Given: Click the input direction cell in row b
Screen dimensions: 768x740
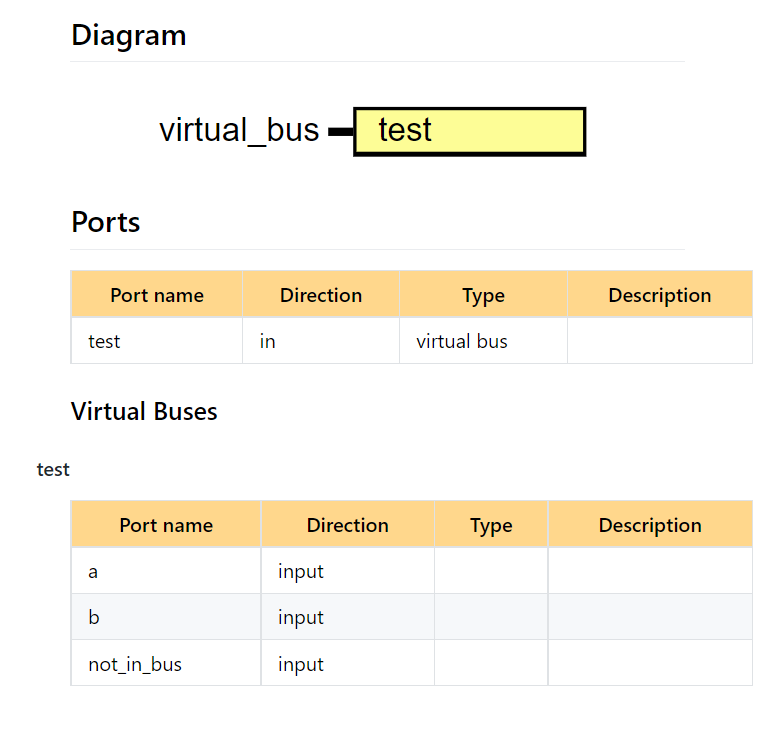Looking at the screenshot, I should click(348, 617).
